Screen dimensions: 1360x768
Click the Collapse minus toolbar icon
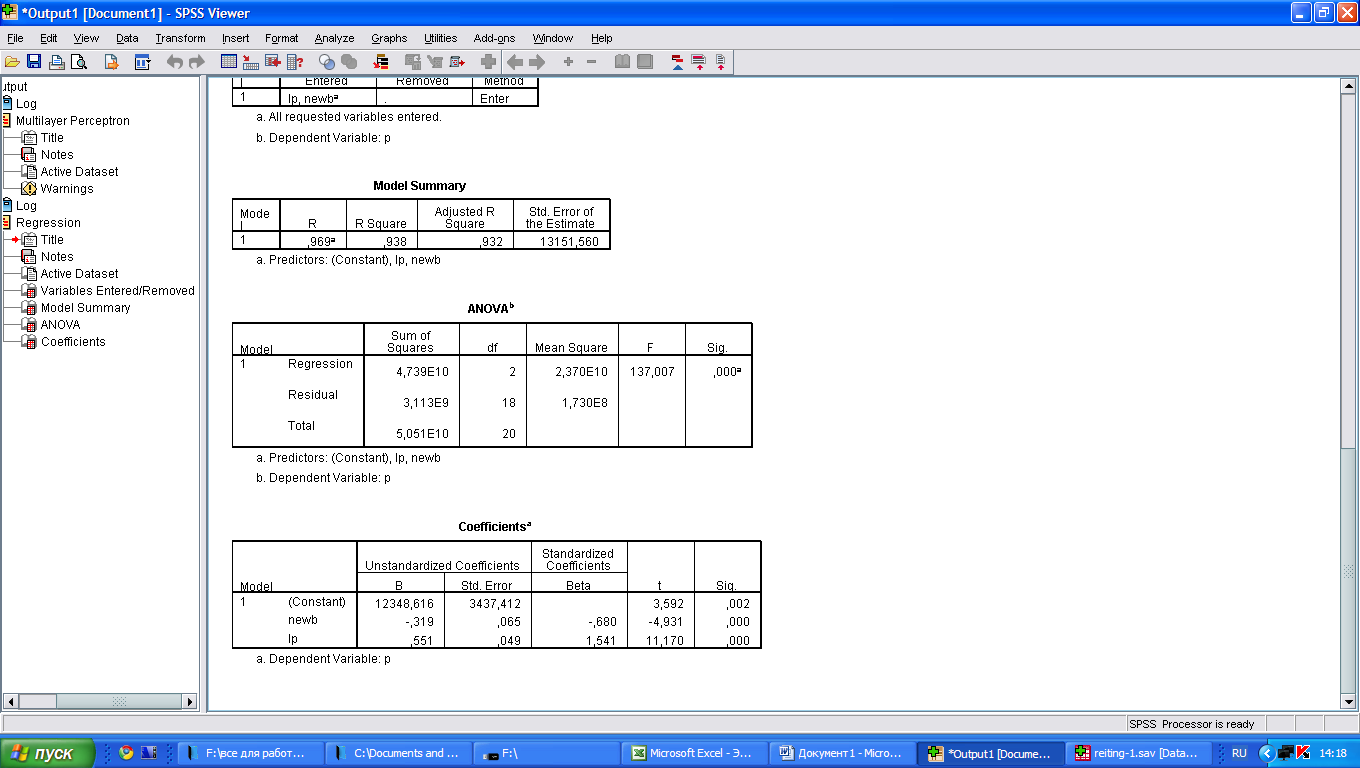(x=591, y=62)
